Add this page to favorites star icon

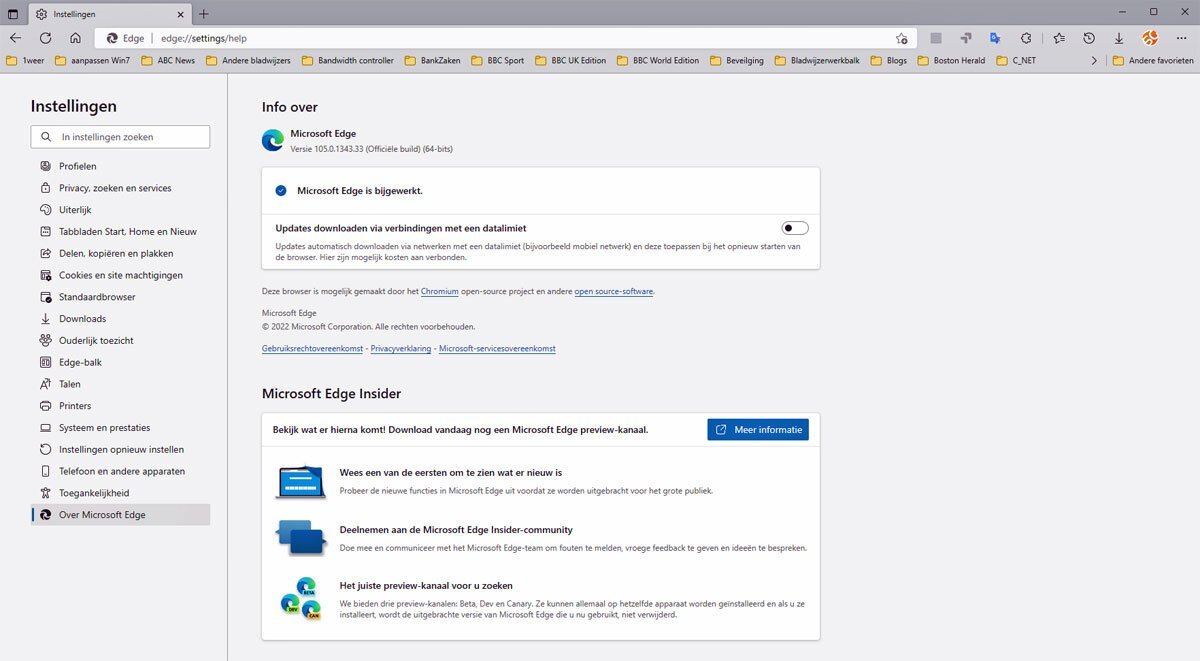[901, 38]
